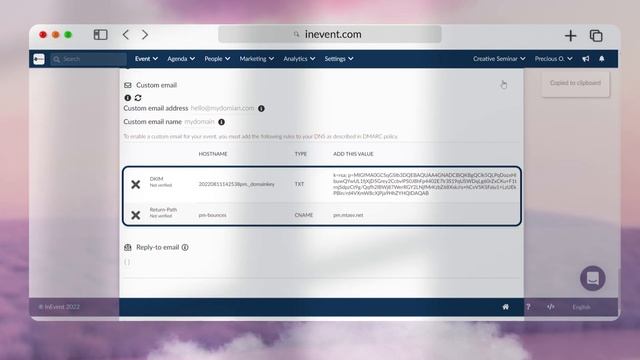
Task: Click the home icon in footer
Action: [505, 307]
